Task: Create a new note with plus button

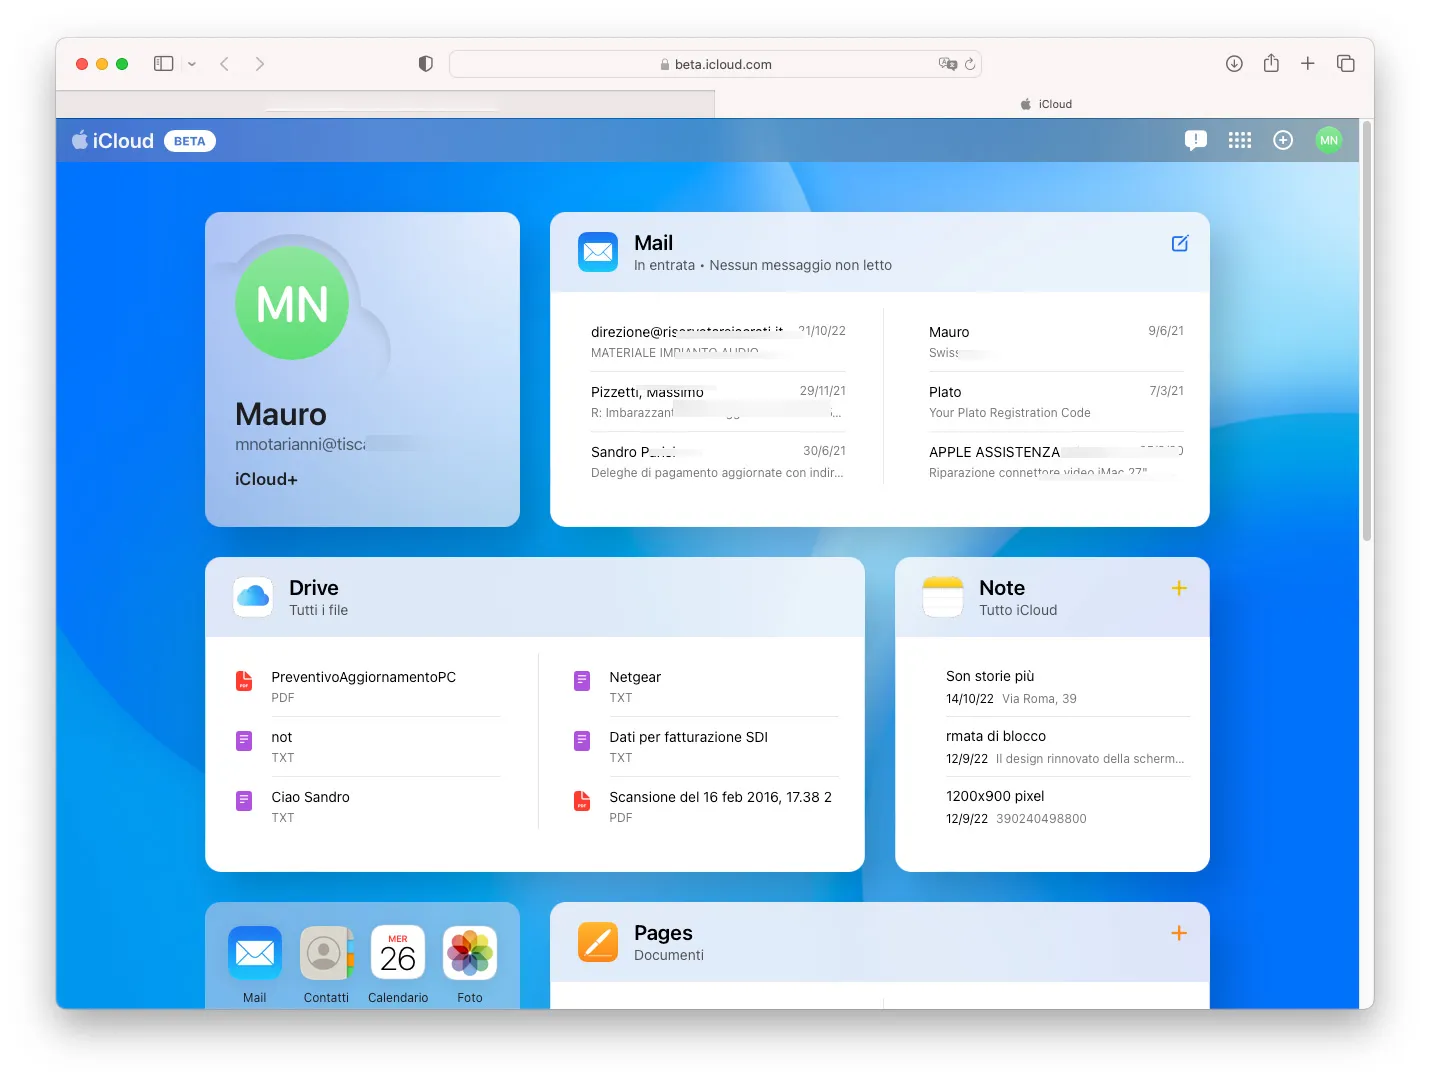Action: (x=1179, y=588)
